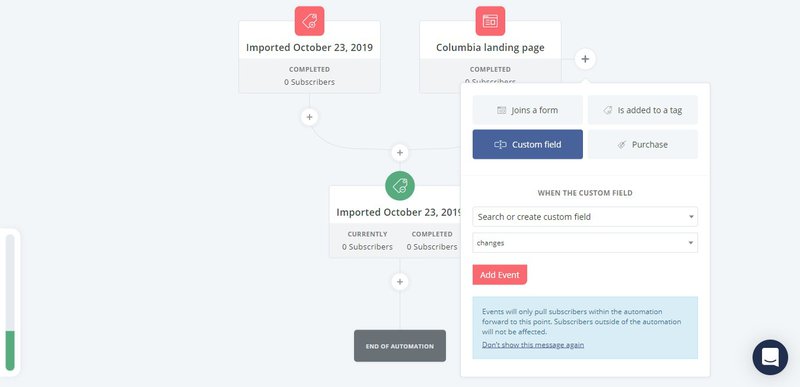Click the plus button beside Columbia landing page

coord(585,59)
